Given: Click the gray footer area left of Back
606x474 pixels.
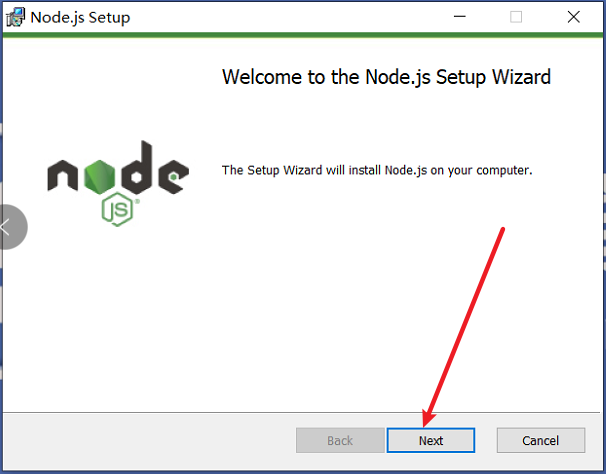Looking at the screenshot, I should click(149, 441).
